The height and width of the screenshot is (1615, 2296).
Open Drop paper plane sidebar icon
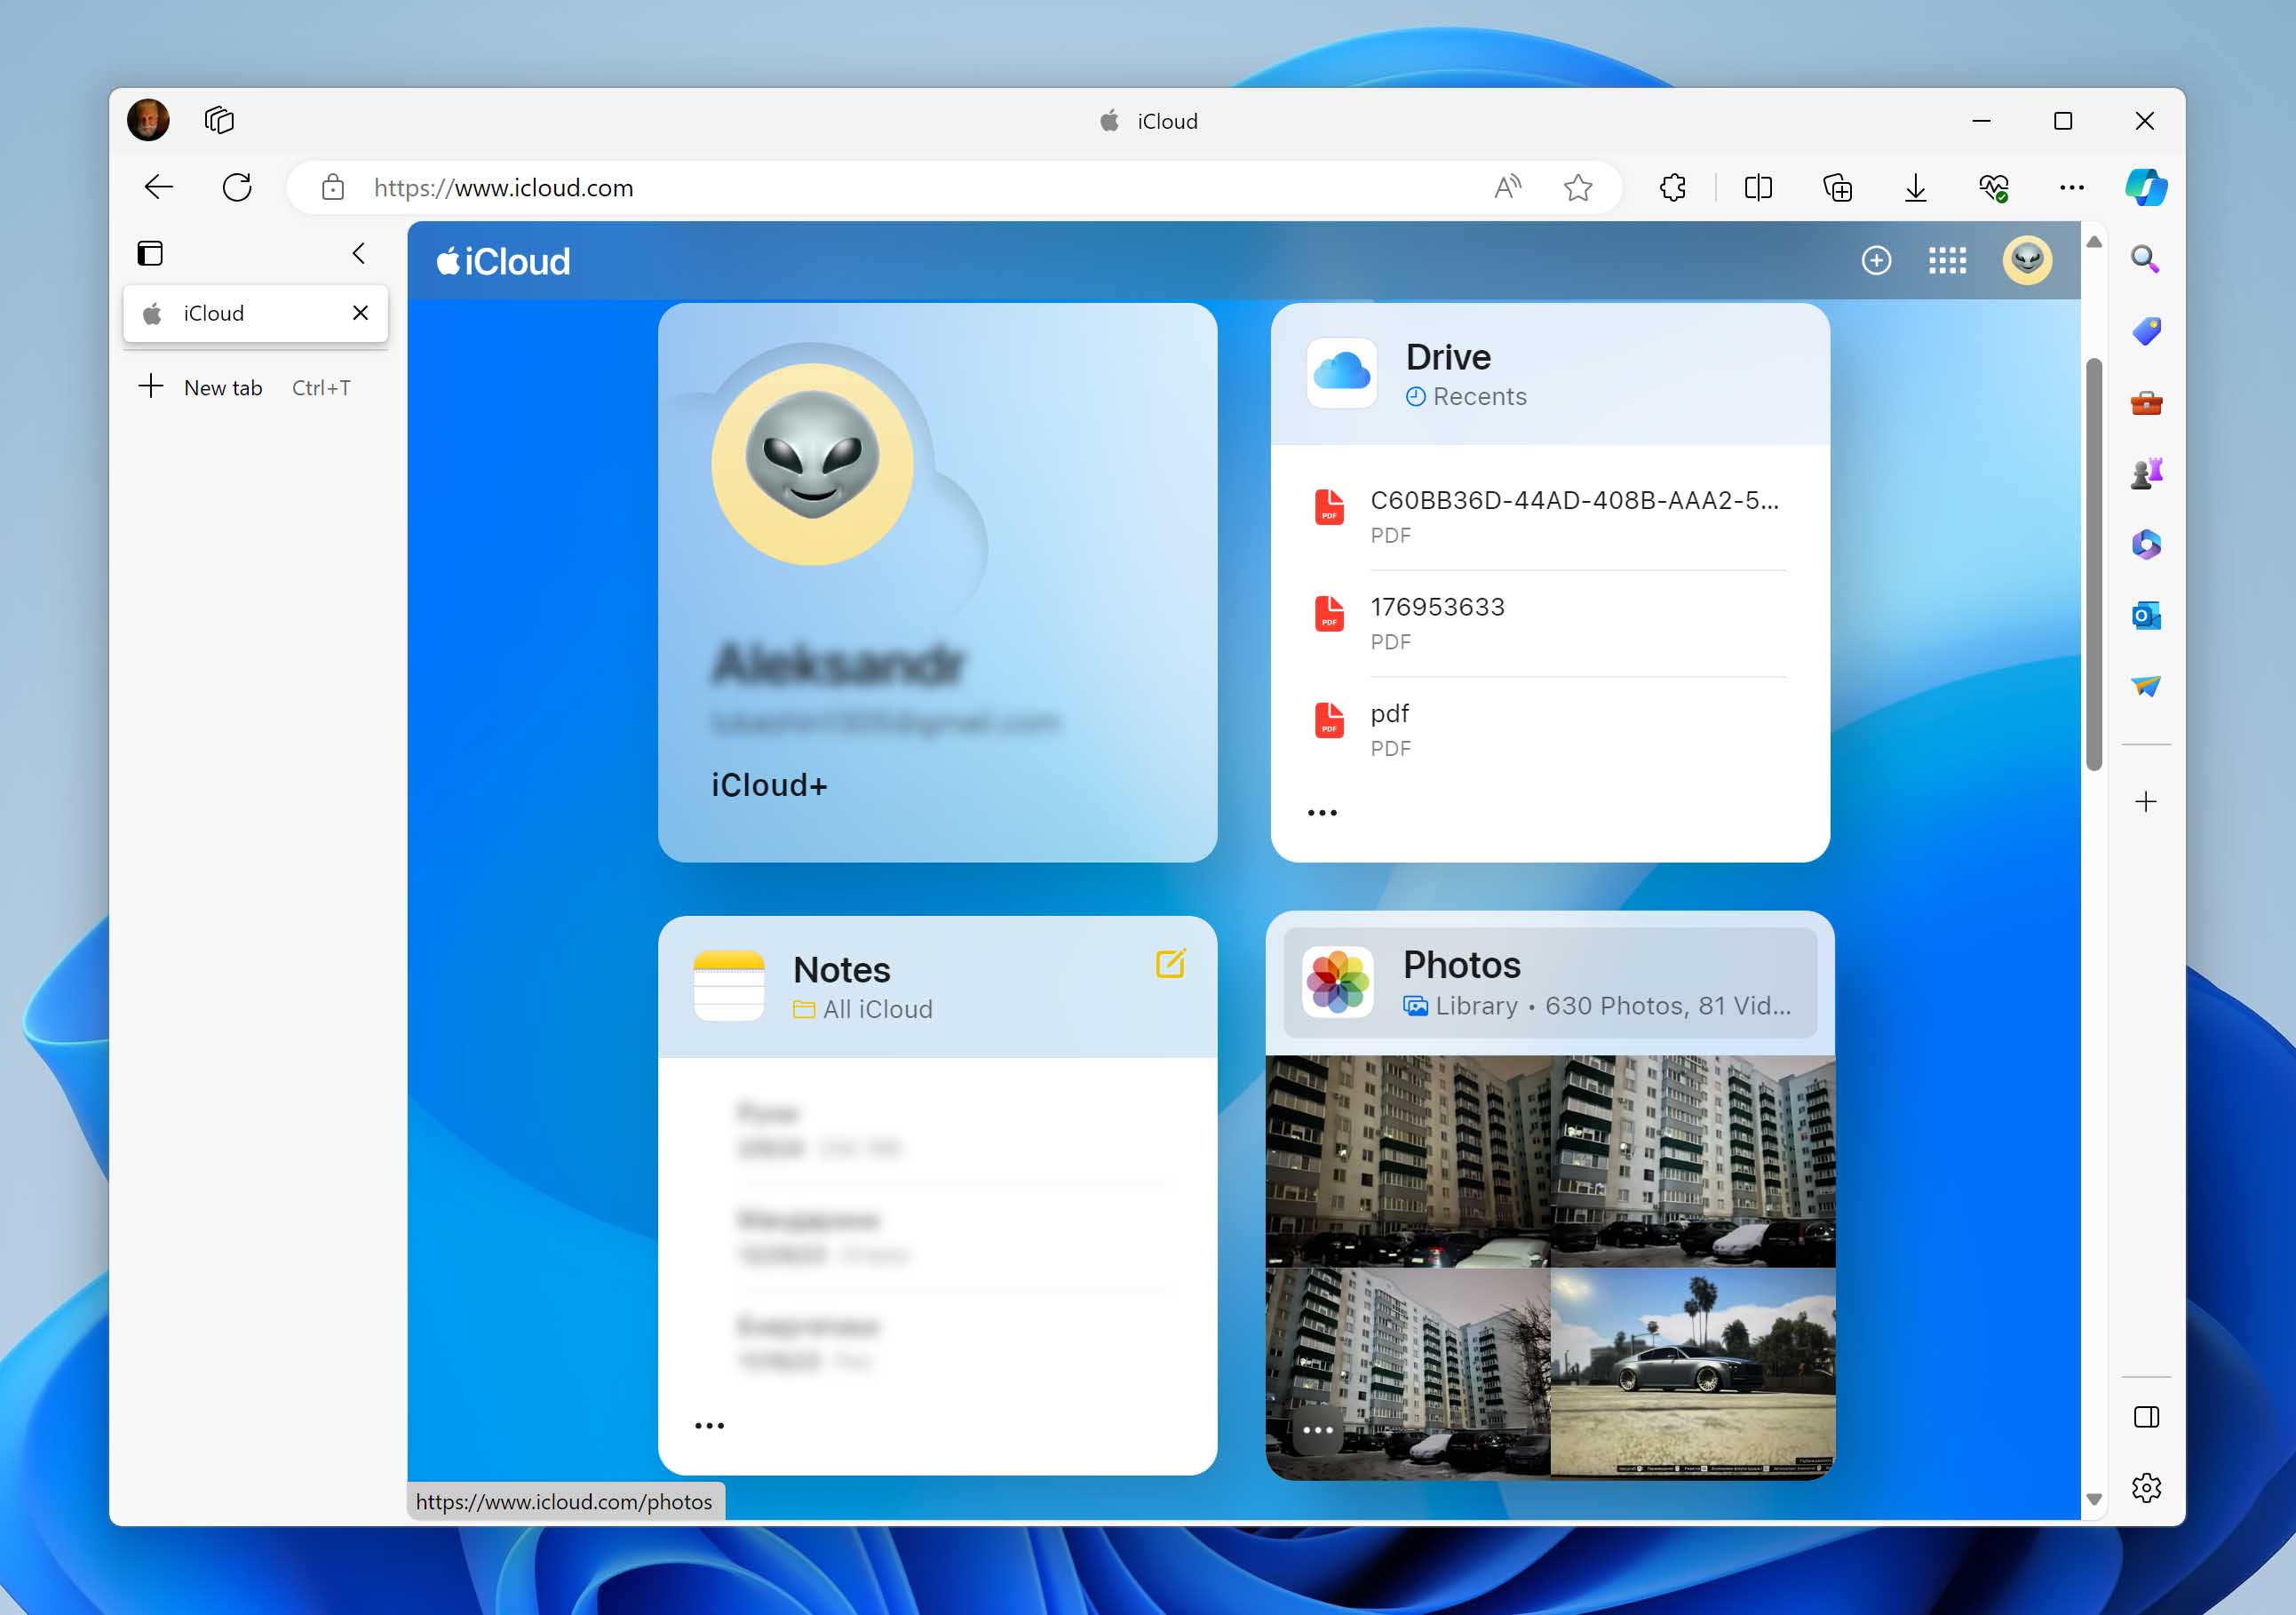pos(2146,686)
